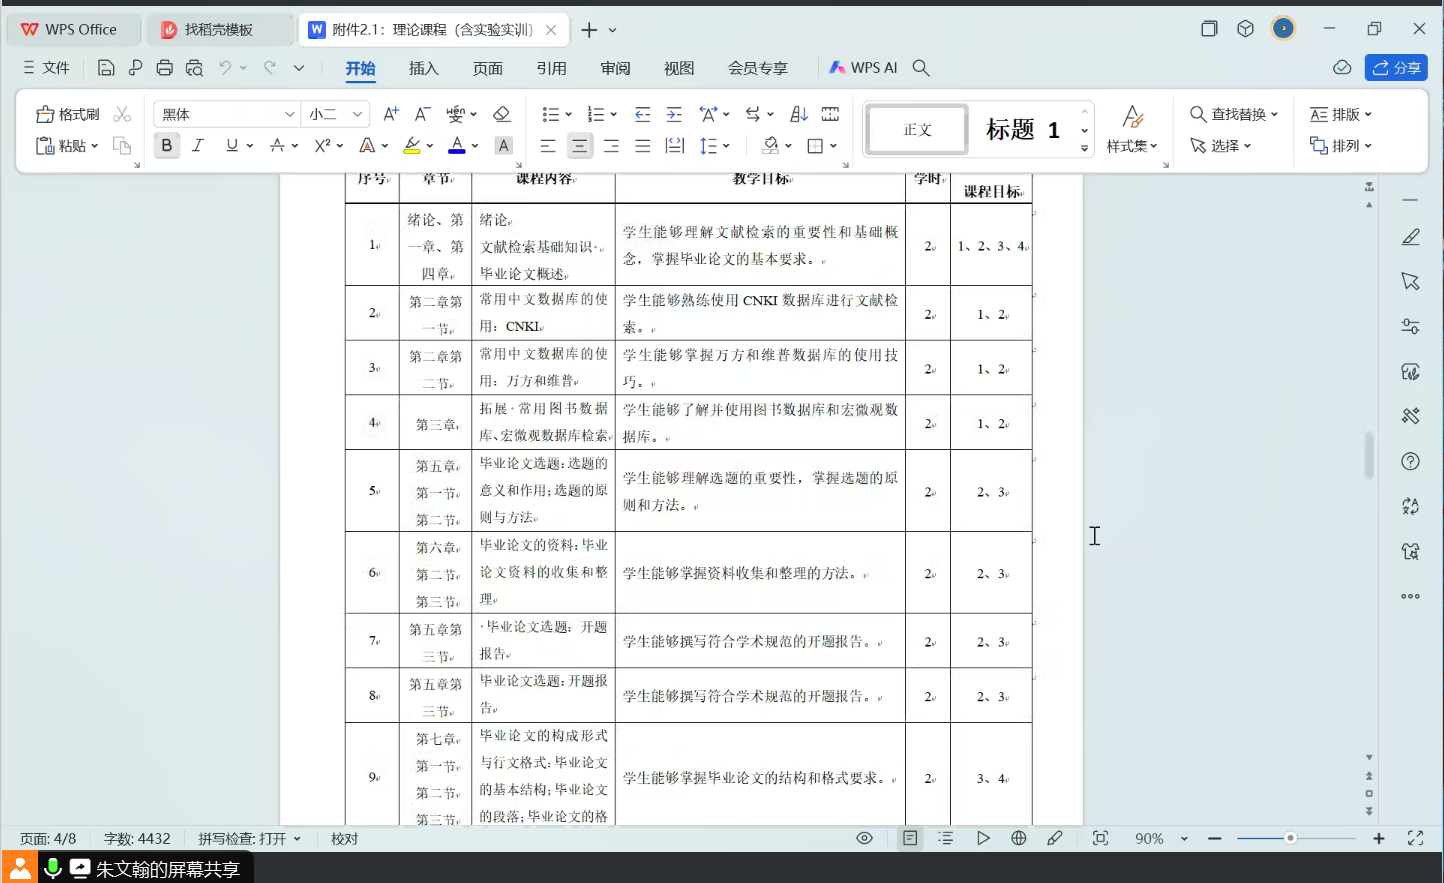The height and width of the screenshot is (883, 1444).
Task: Click the zoom slider handle
Action: click(1290, 838)
